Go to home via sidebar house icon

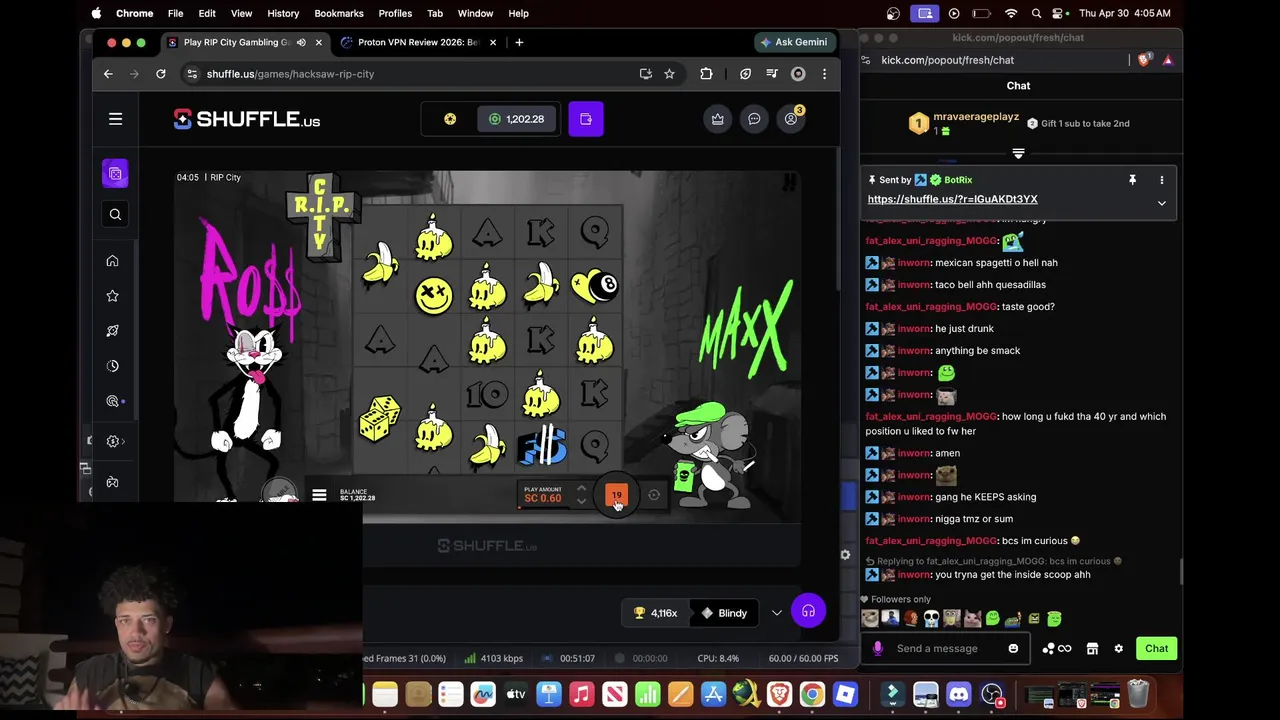(112, 261)
